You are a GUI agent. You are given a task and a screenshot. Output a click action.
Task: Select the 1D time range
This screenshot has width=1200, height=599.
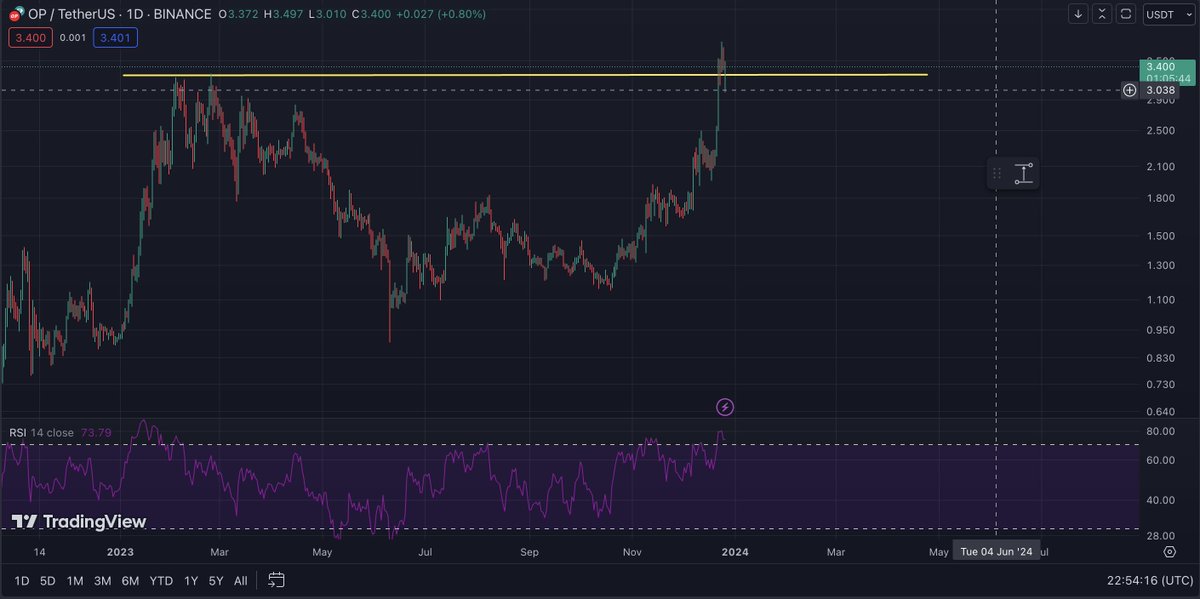pos(21,581)
